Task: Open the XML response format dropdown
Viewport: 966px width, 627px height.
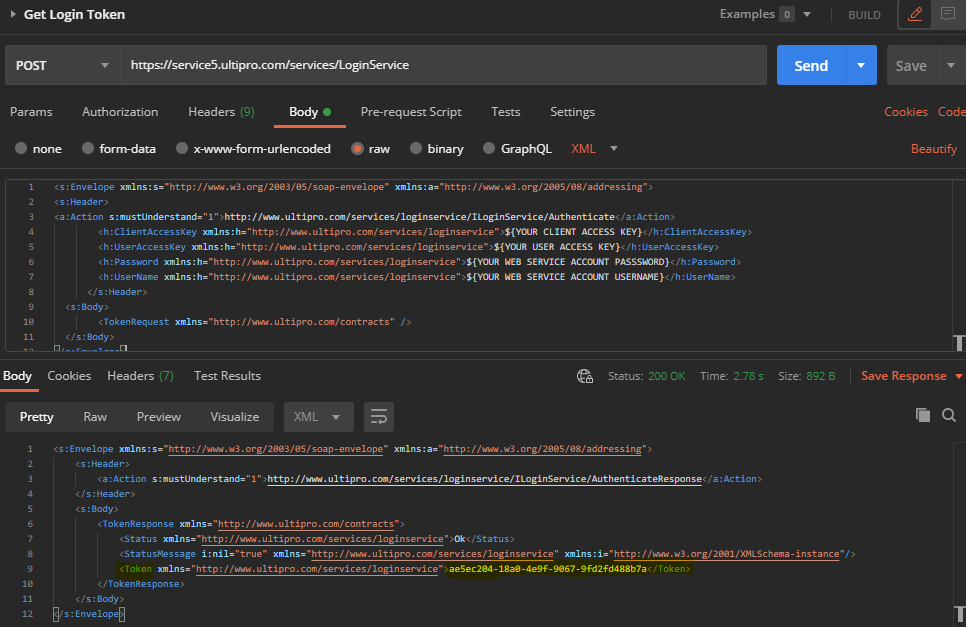Action: coord(318,416)
